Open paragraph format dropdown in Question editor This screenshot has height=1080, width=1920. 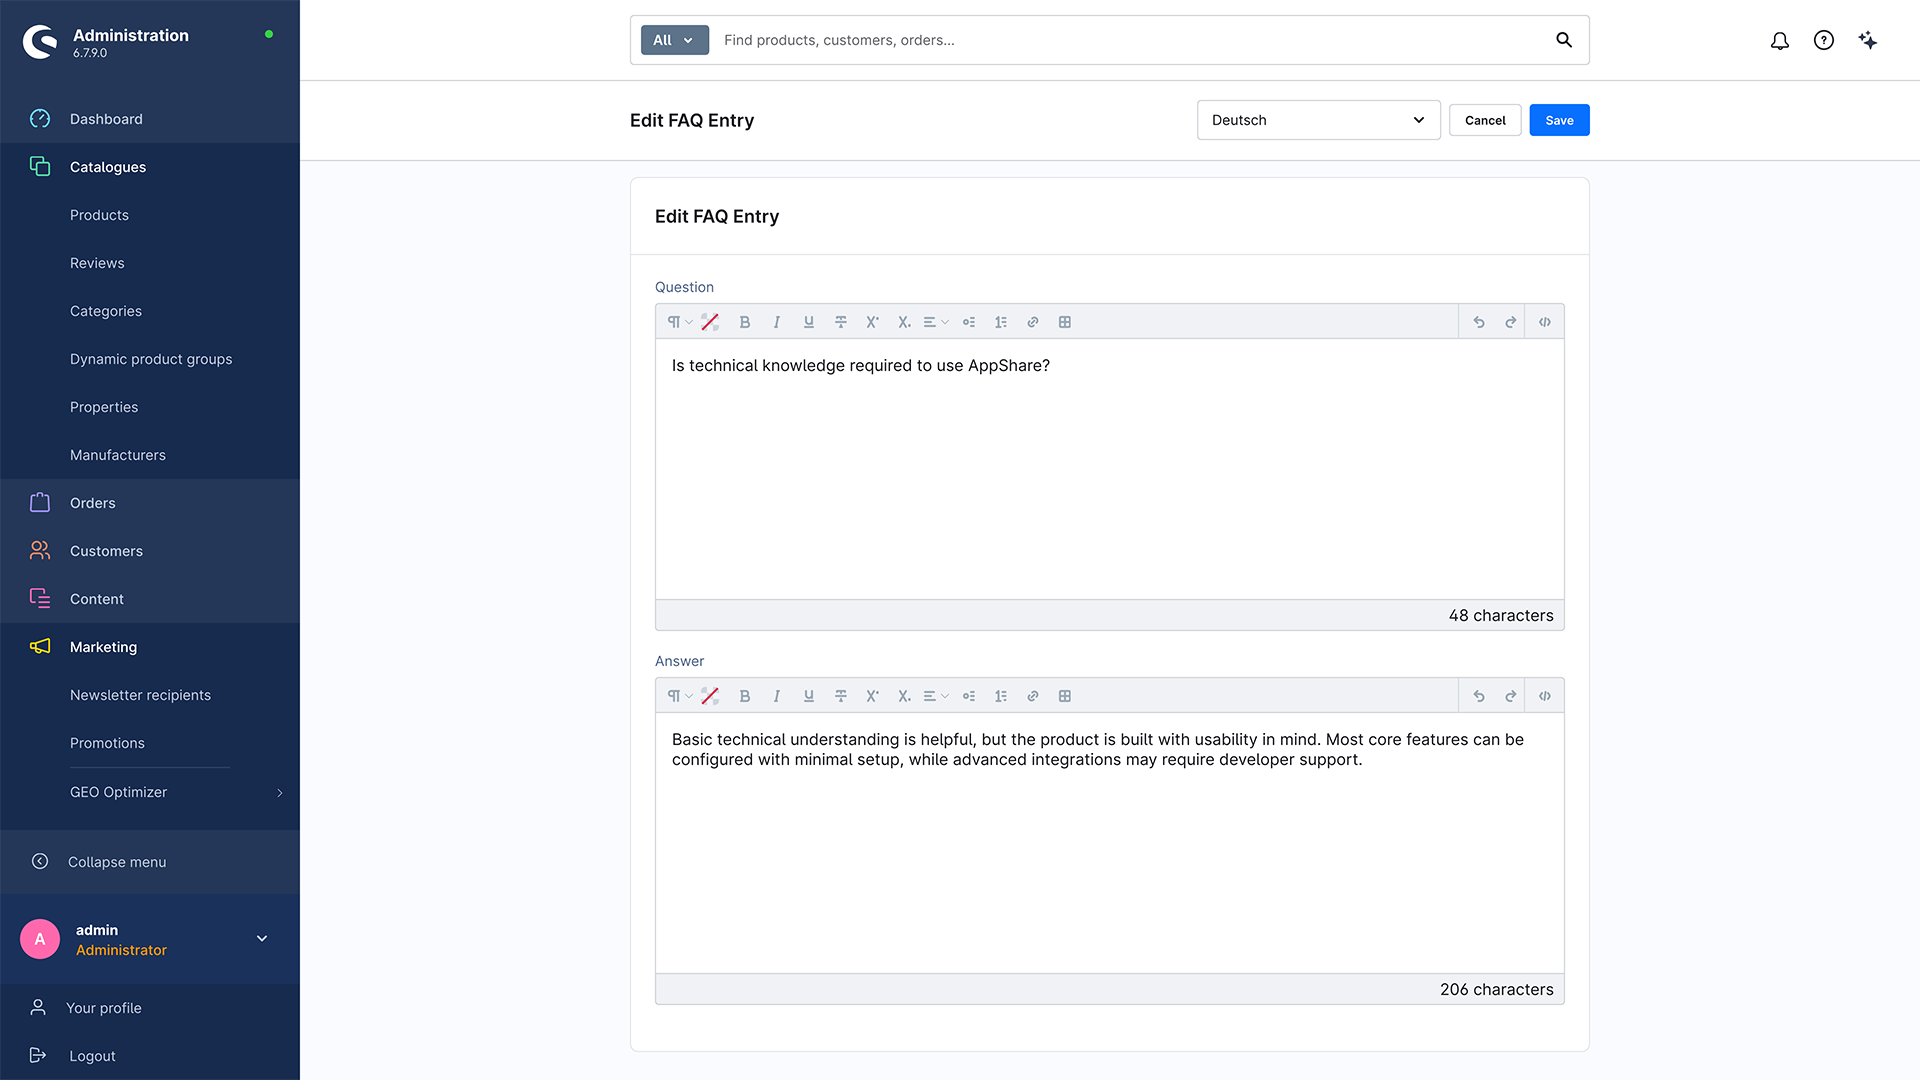(x=679, y=322)
